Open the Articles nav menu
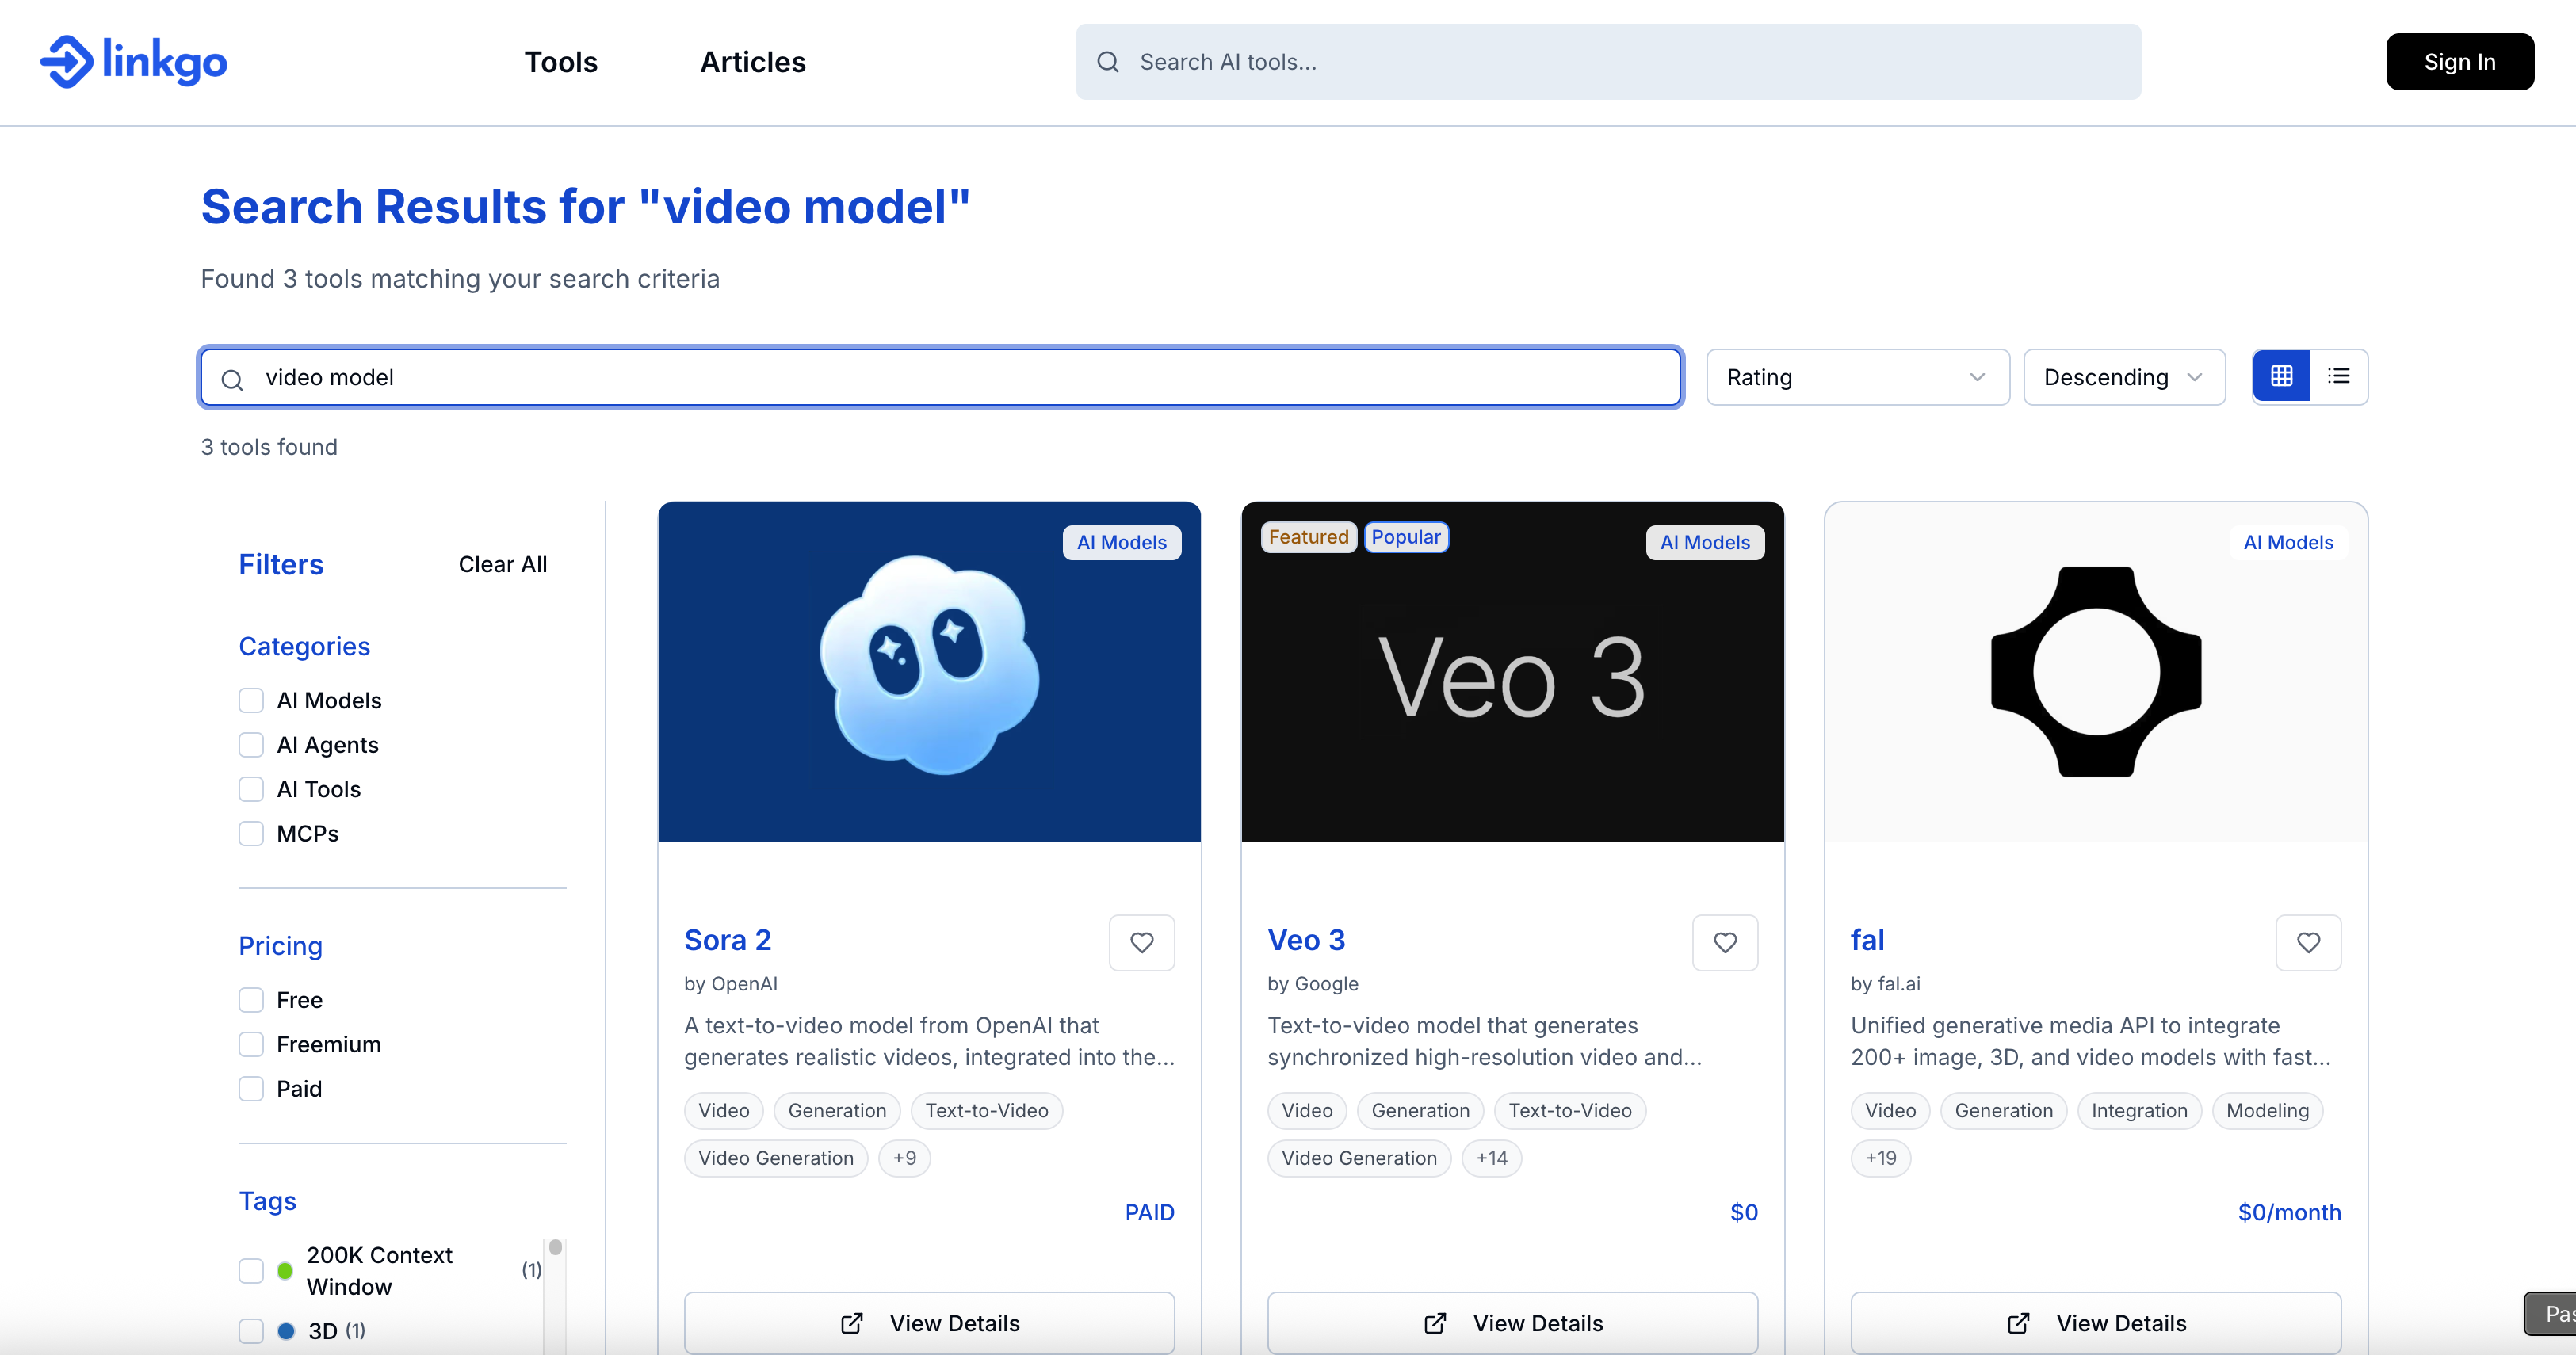Image resolution: width=2576 pixels, height=1355 pixels. [752, 62]
